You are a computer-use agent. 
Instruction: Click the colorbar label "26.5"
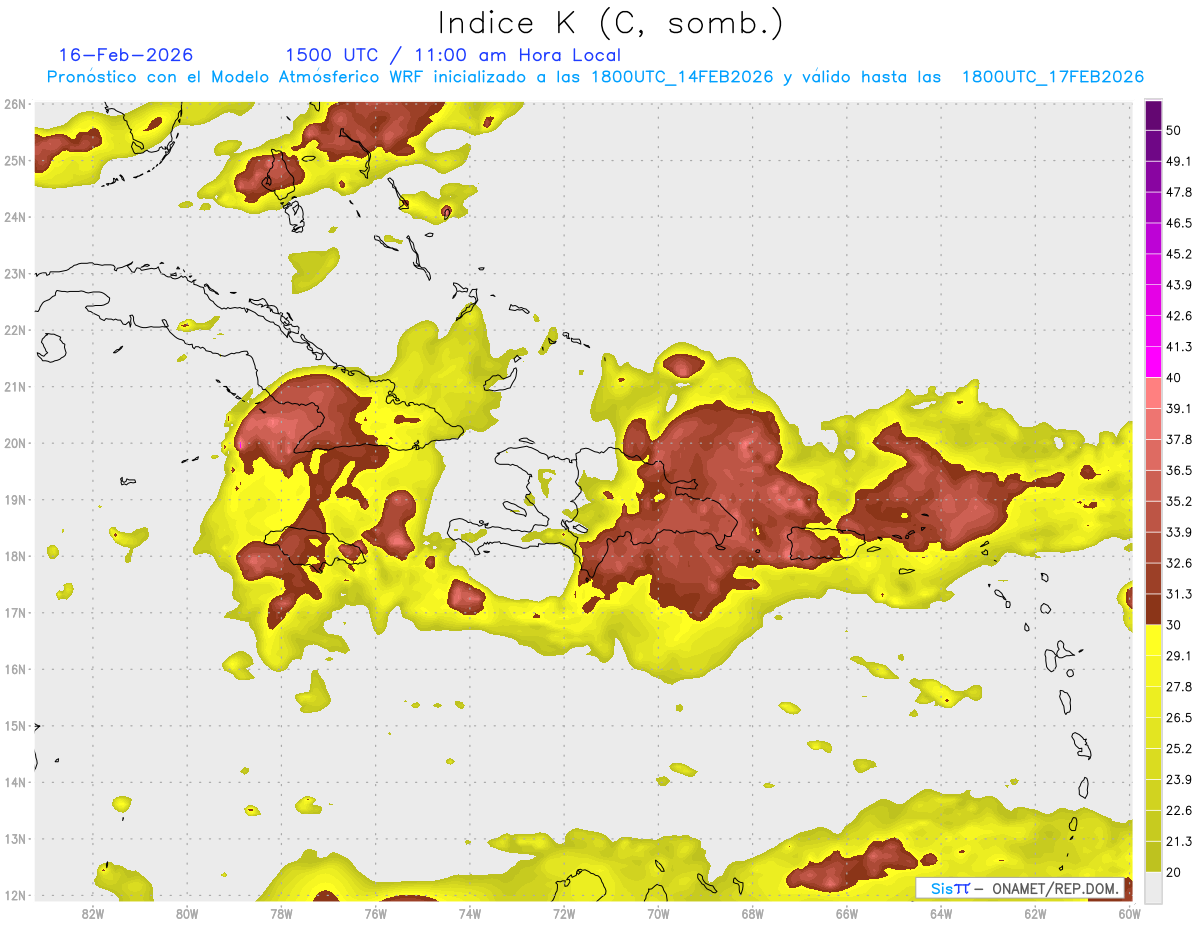[1177, 718]
